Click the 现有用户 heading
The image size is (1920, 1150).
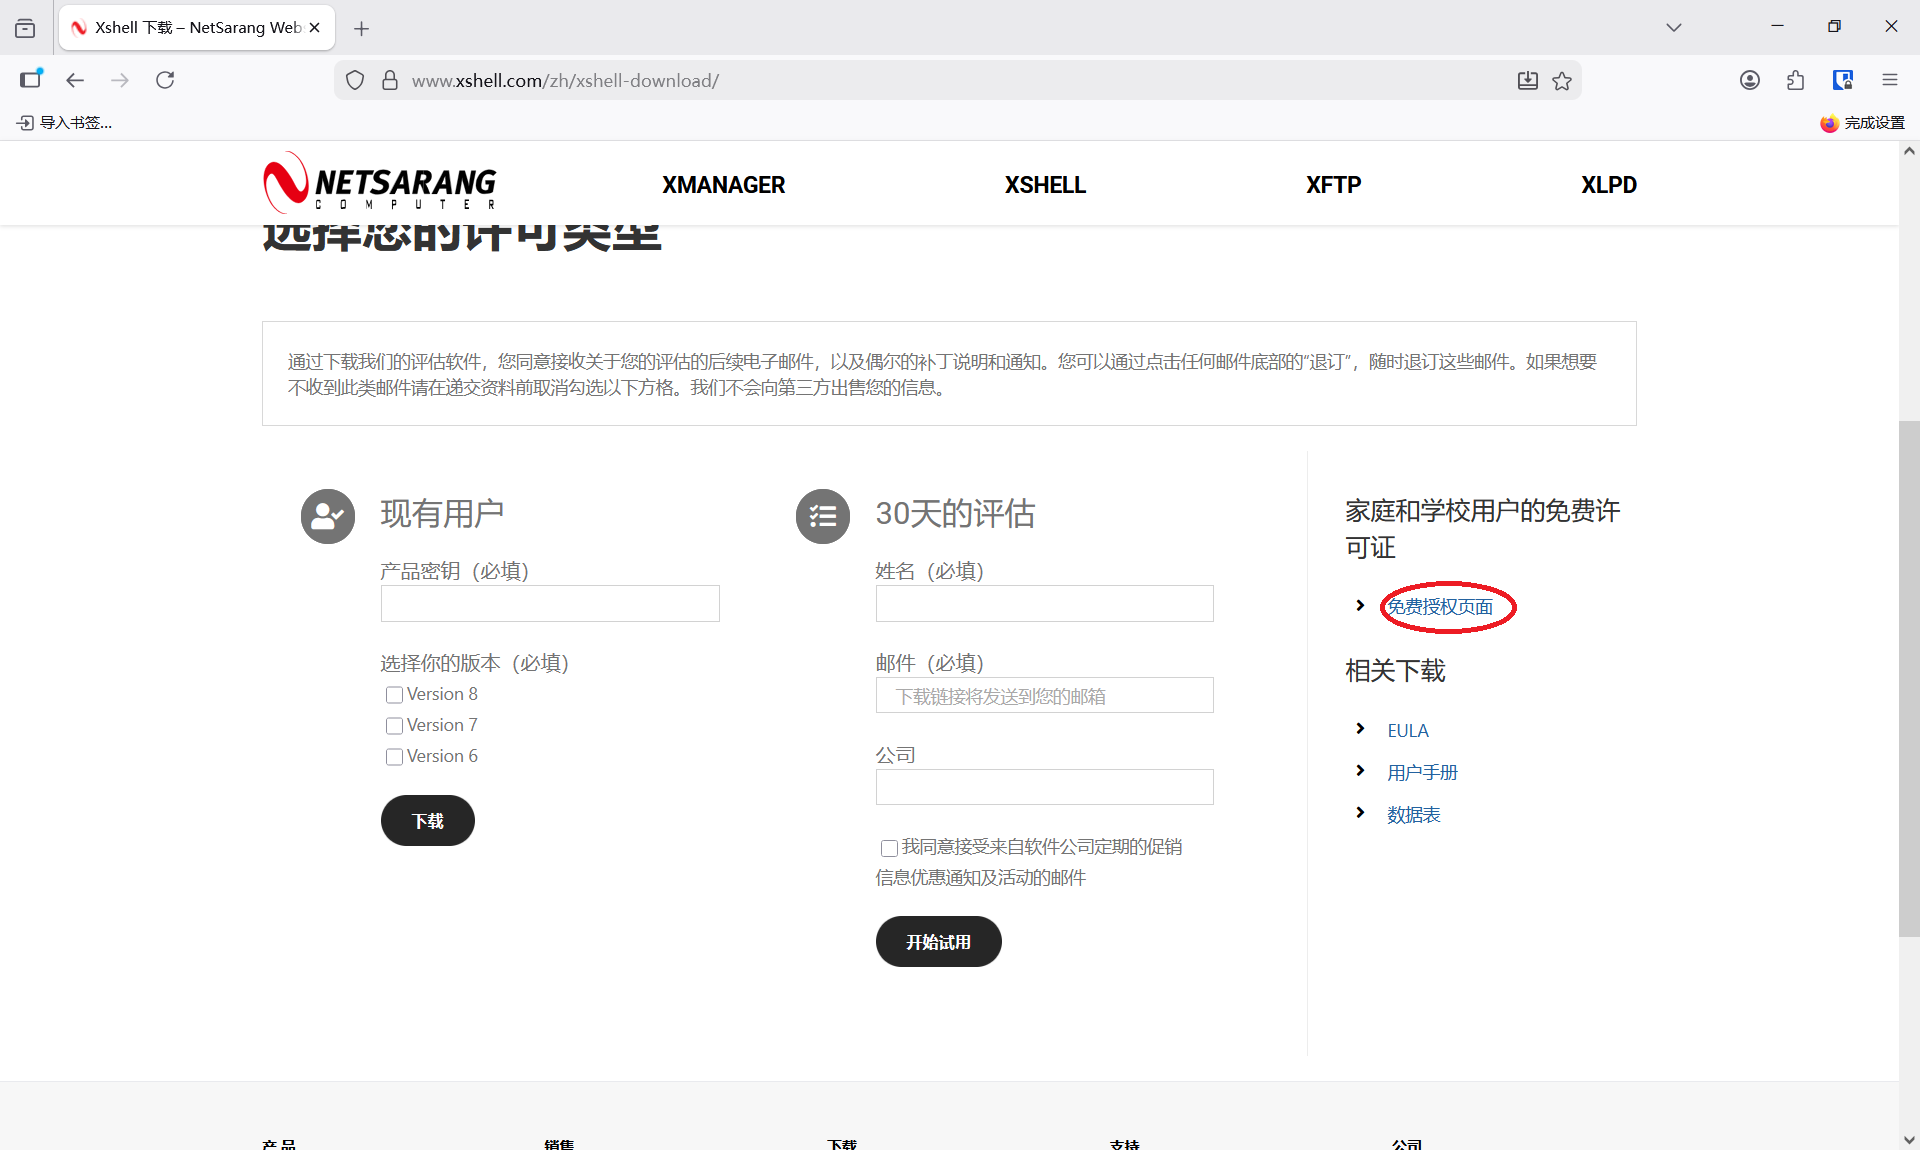pos(442,514)
